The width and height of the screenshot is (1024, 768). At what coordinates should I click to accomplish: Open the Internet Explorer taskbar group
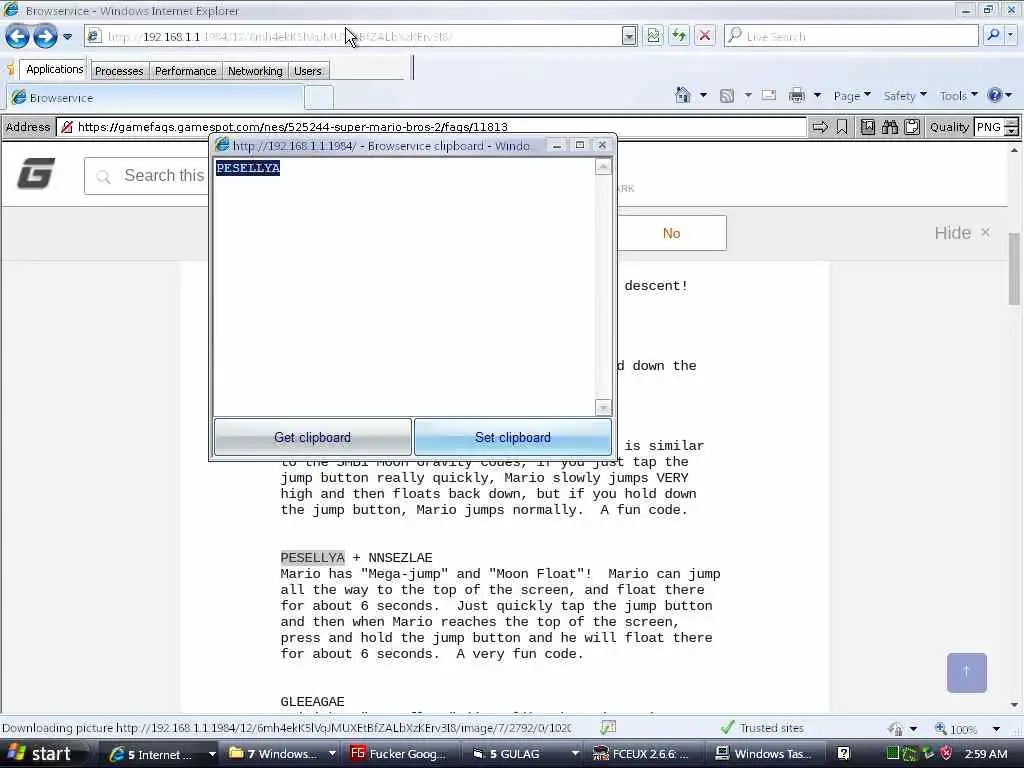161,754
